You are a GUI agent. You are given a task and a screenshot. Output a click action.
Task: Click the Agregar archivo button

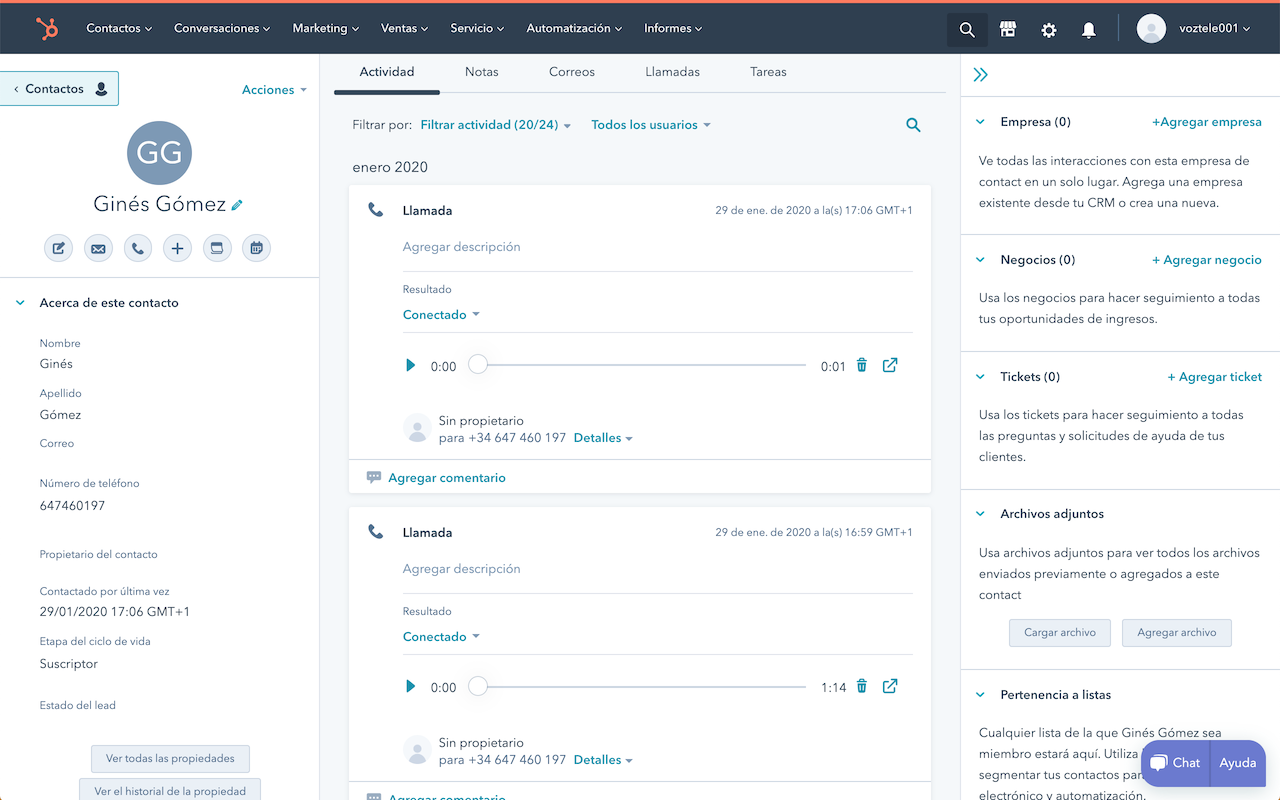click(1177, 633)
